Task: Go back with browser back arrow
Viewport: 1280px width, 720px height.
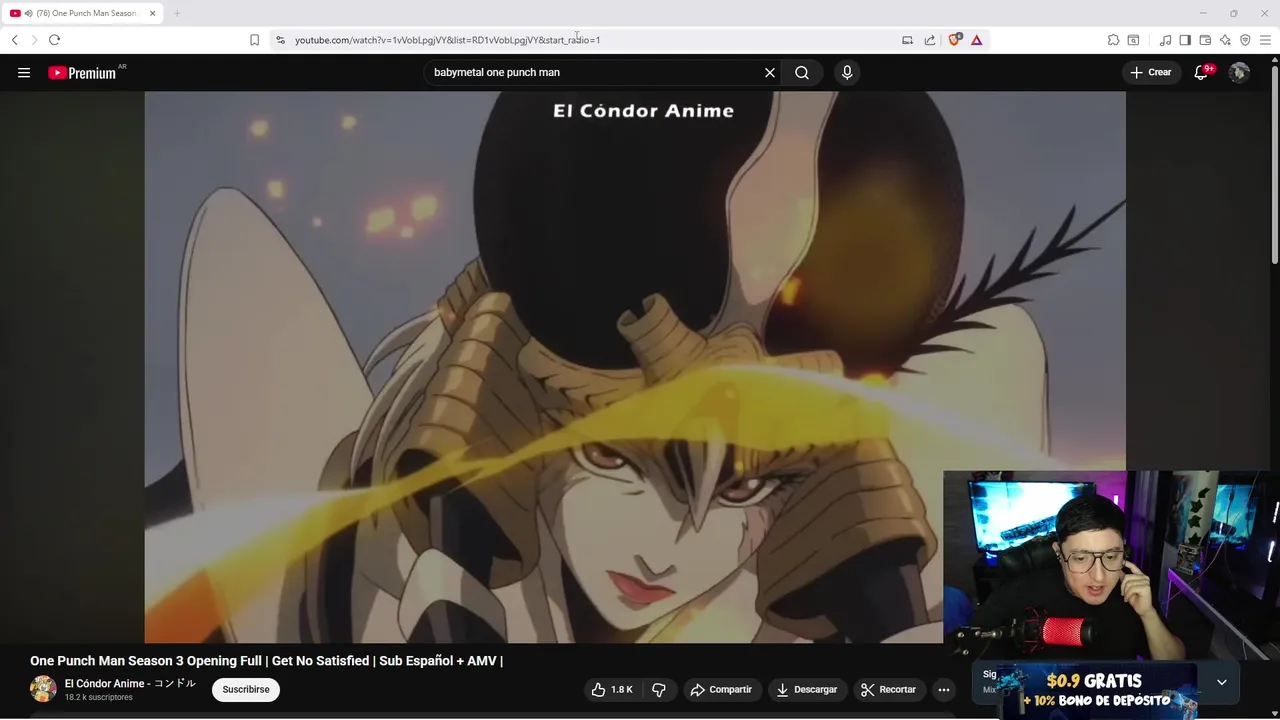Action: (14, 40)
